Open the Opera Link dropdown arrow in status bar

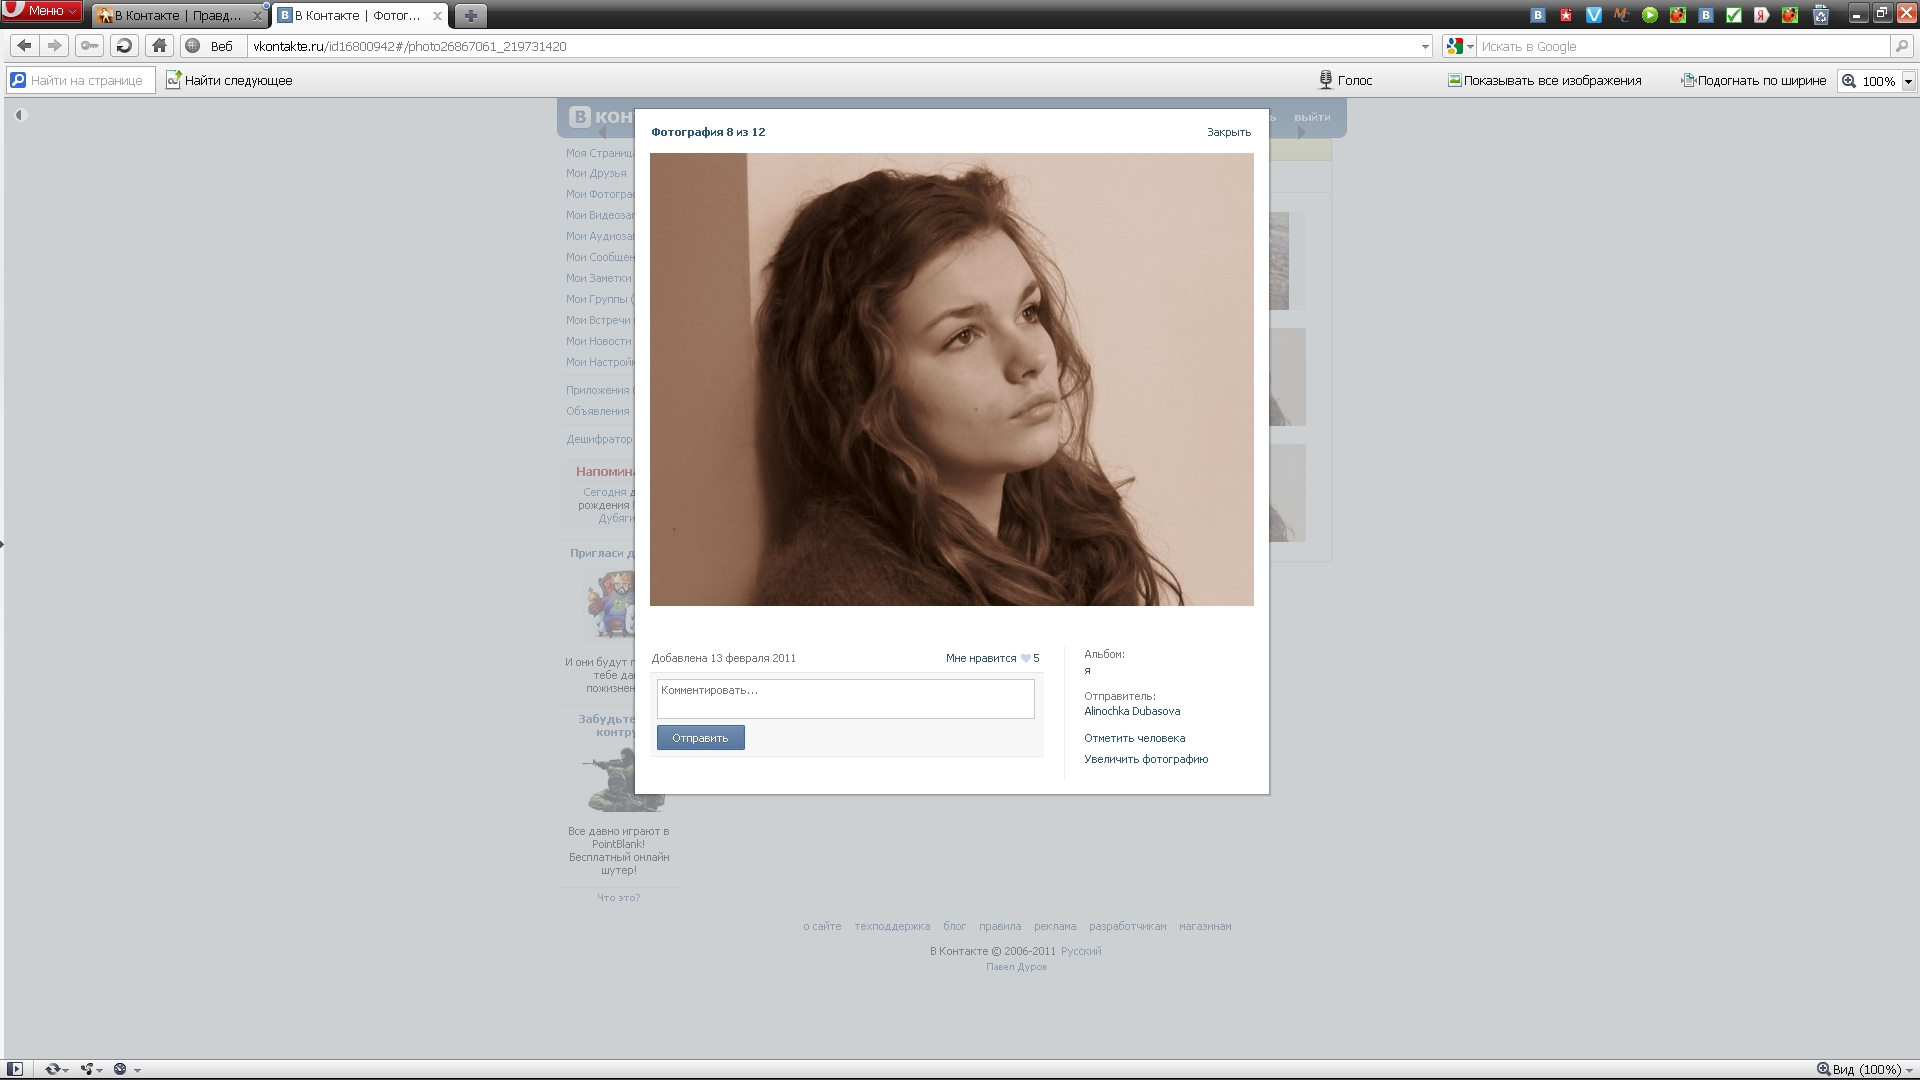pos(66,1070)
